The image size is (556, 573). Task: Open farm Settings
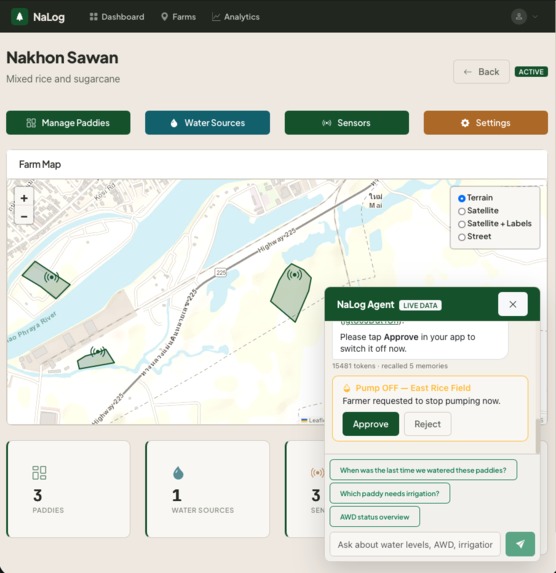pyautogui.click(x=485, y=123)
